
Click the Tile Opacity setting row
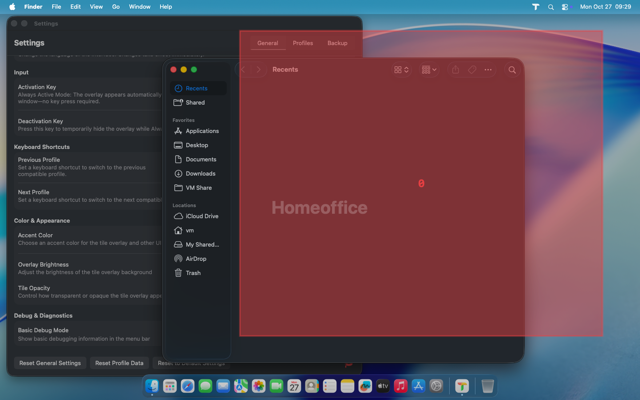click(89, 292)
